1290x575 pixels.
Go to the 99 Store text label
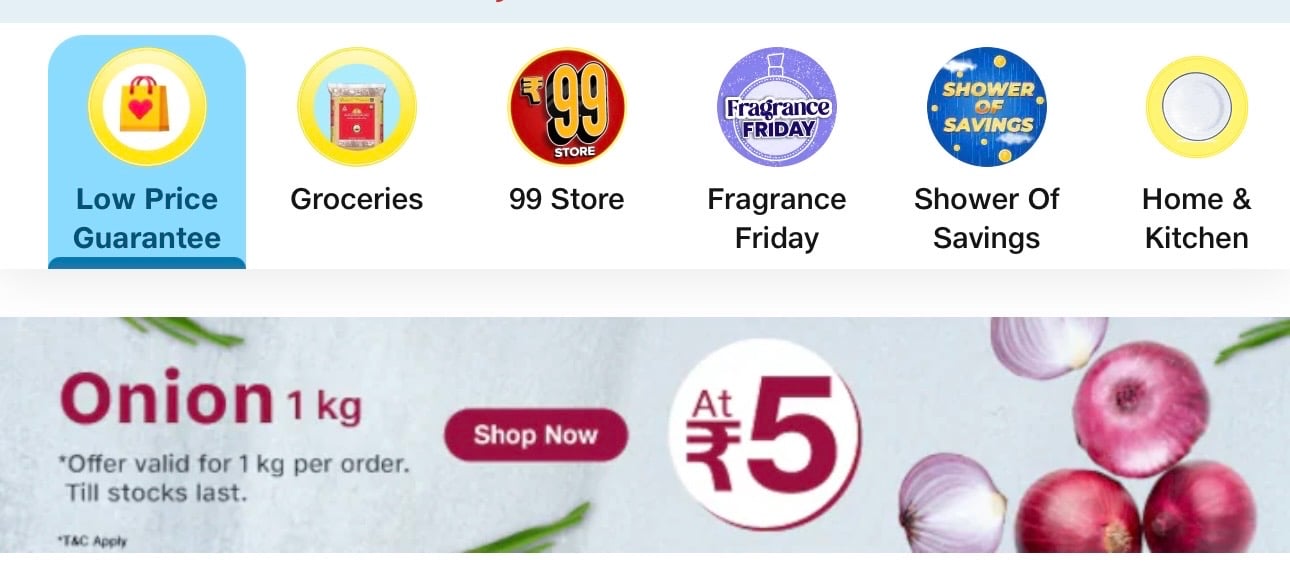[567, 199]
